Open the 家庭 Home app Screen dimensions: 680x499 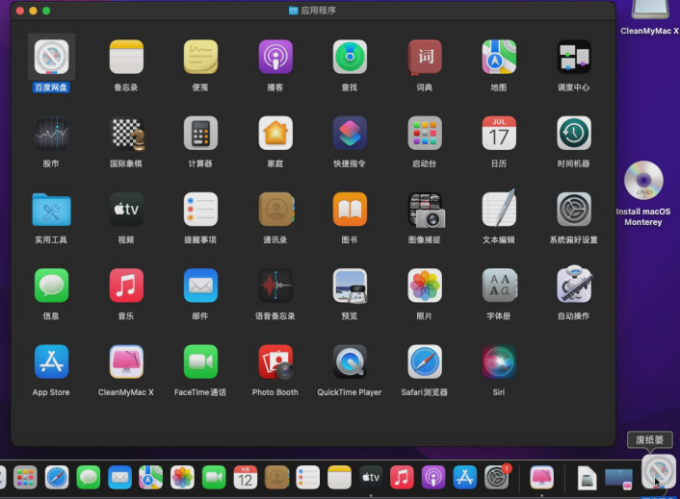(x=275, y=133)
